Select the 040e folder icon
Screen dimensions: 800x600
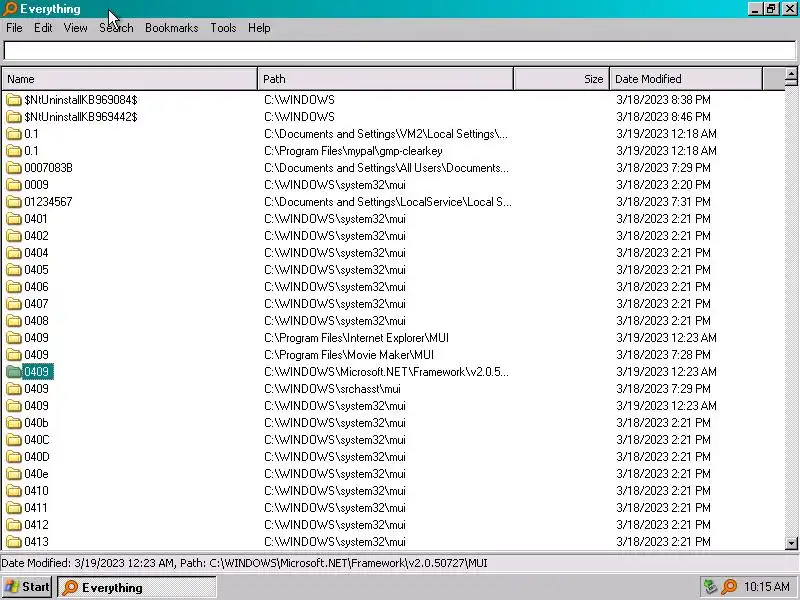click(14, 474)
